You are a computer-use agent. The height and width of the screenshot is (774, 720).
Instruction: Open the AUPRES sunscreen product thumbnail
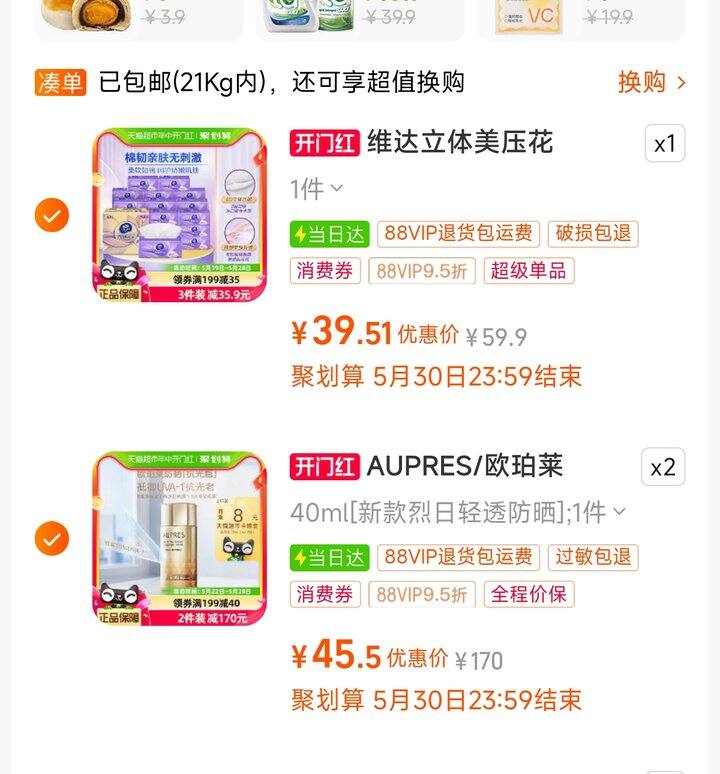pos(180,538)
